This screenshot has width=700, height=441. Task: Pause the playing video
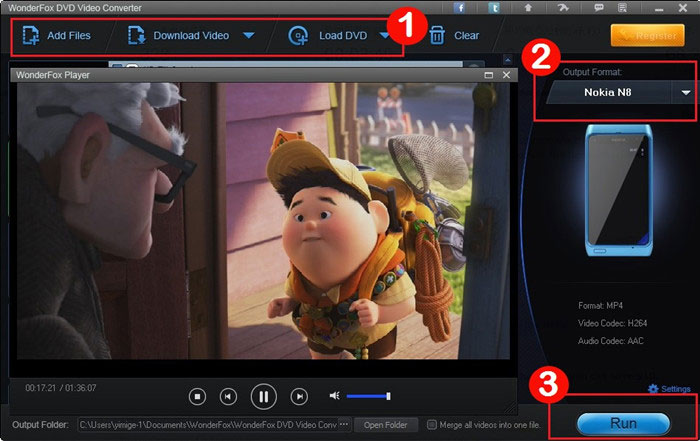tap(263, 396)
